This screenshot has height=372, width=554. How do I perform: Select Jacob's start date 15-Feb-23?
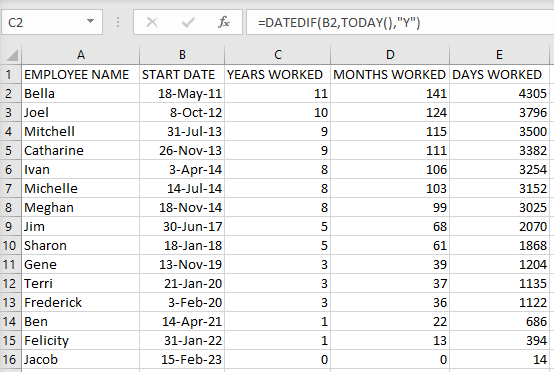click(182, 360)
